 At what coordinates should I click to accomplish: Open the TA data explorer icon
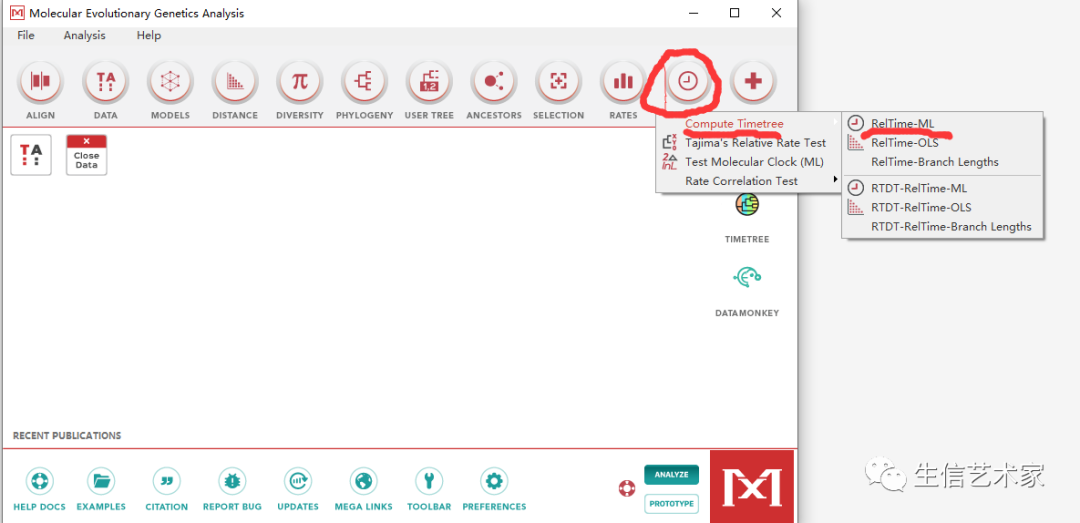coord(32,154)
